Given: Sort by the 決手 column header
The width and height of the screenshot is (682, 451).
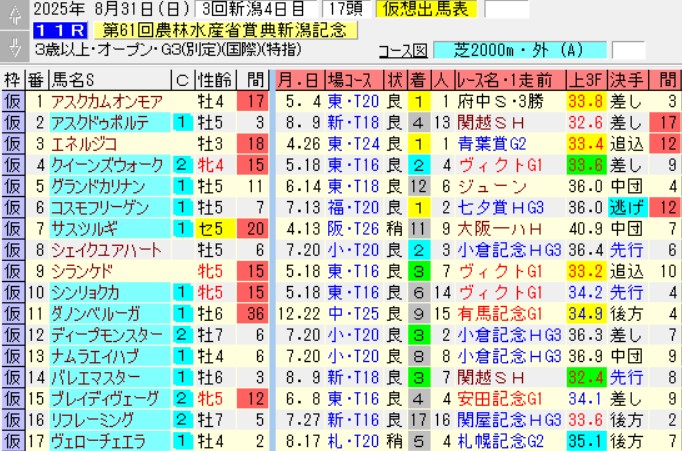Looking at the screenshot, I should pos(627,80).
